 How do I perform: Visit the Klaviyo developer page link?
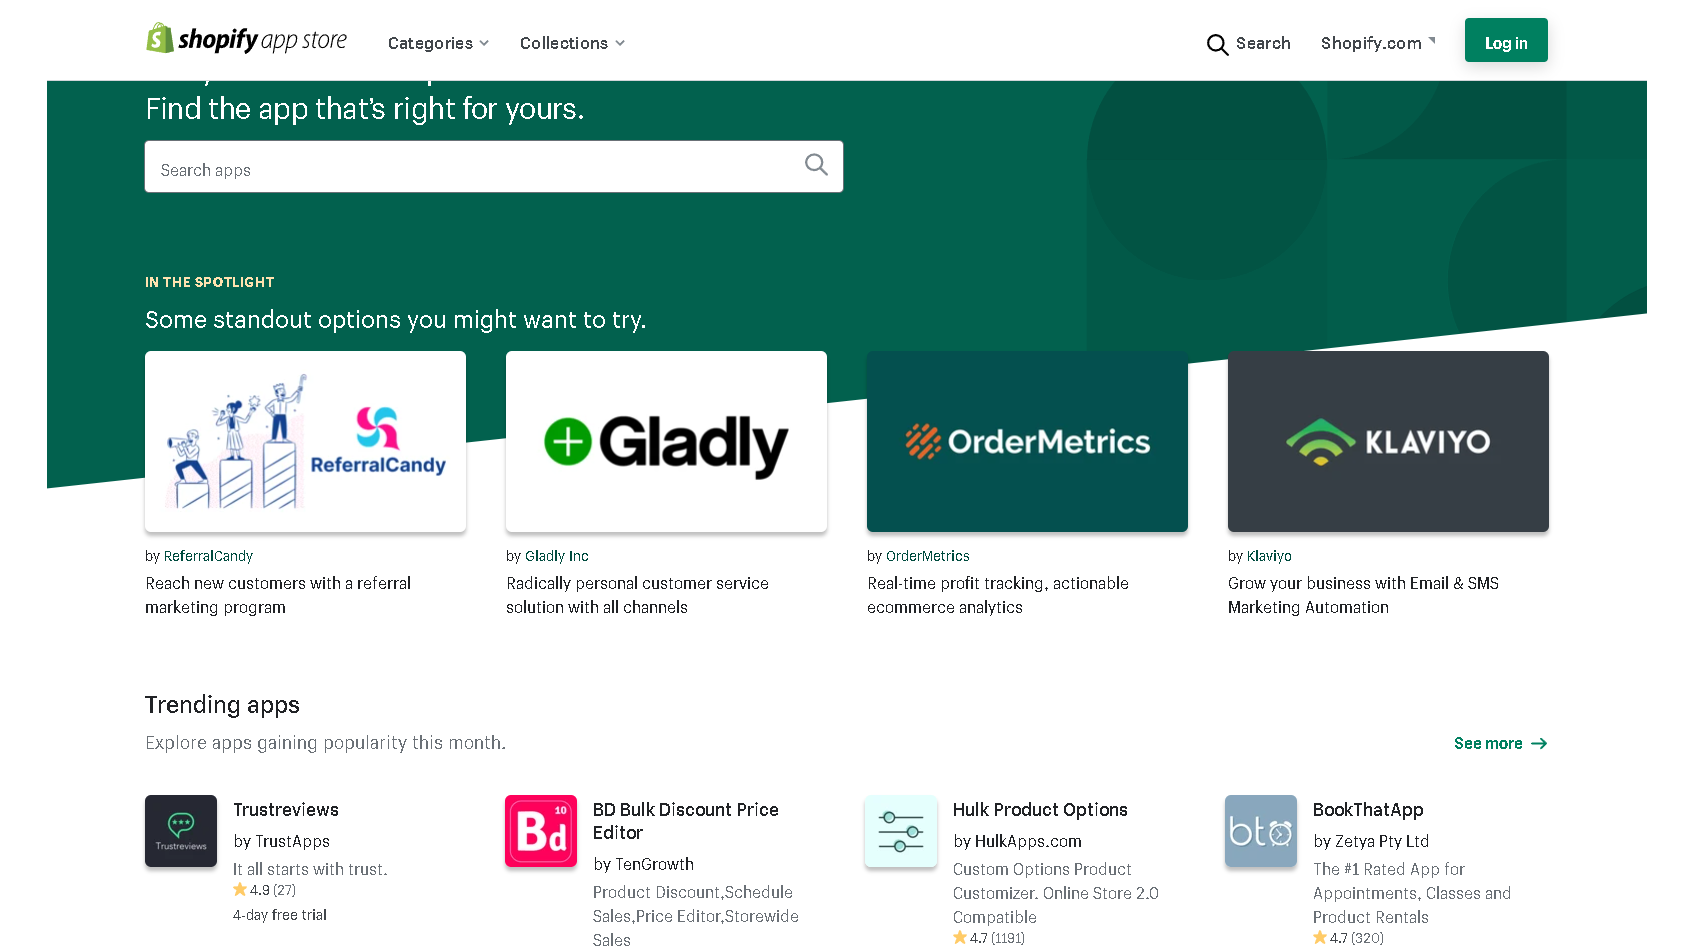coord(1269,556)
